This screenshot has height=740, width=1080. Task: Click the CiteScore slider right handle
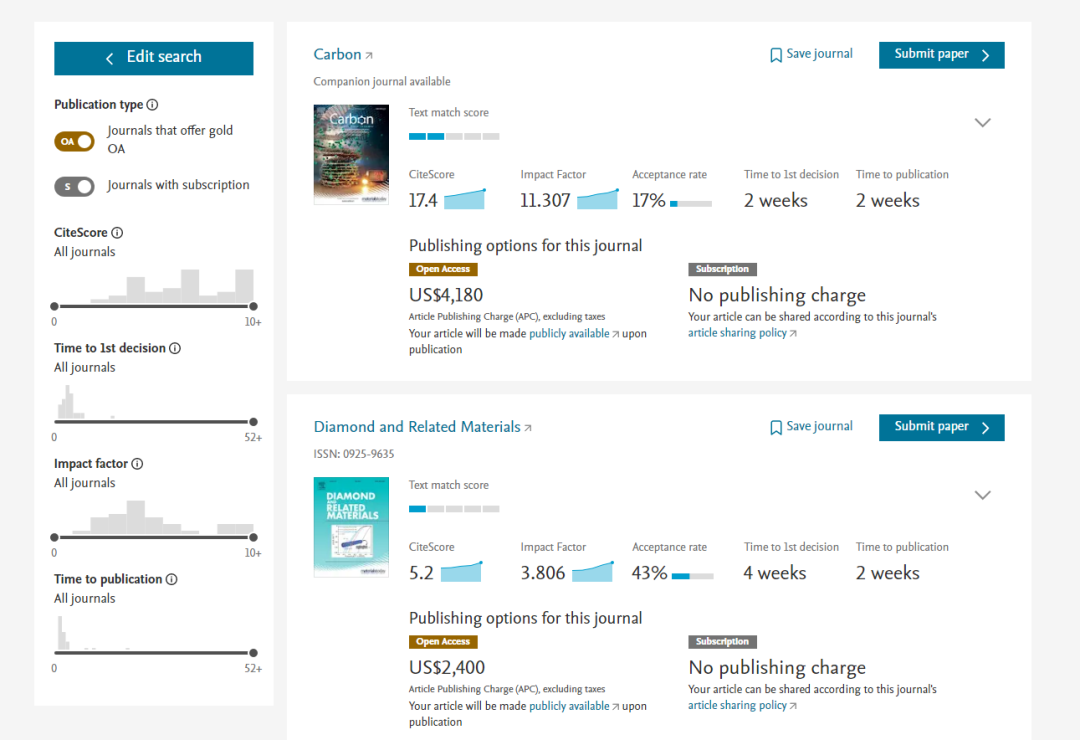tap(253, 306)
